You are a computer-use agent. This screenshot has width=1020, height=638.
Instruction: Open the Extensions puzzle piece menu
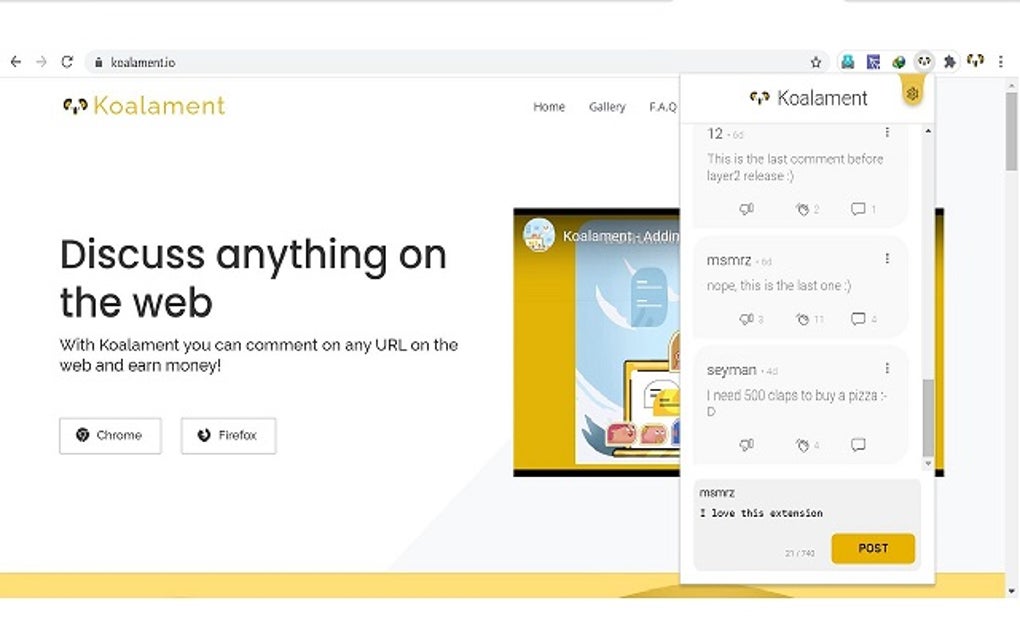pos(950,62)
